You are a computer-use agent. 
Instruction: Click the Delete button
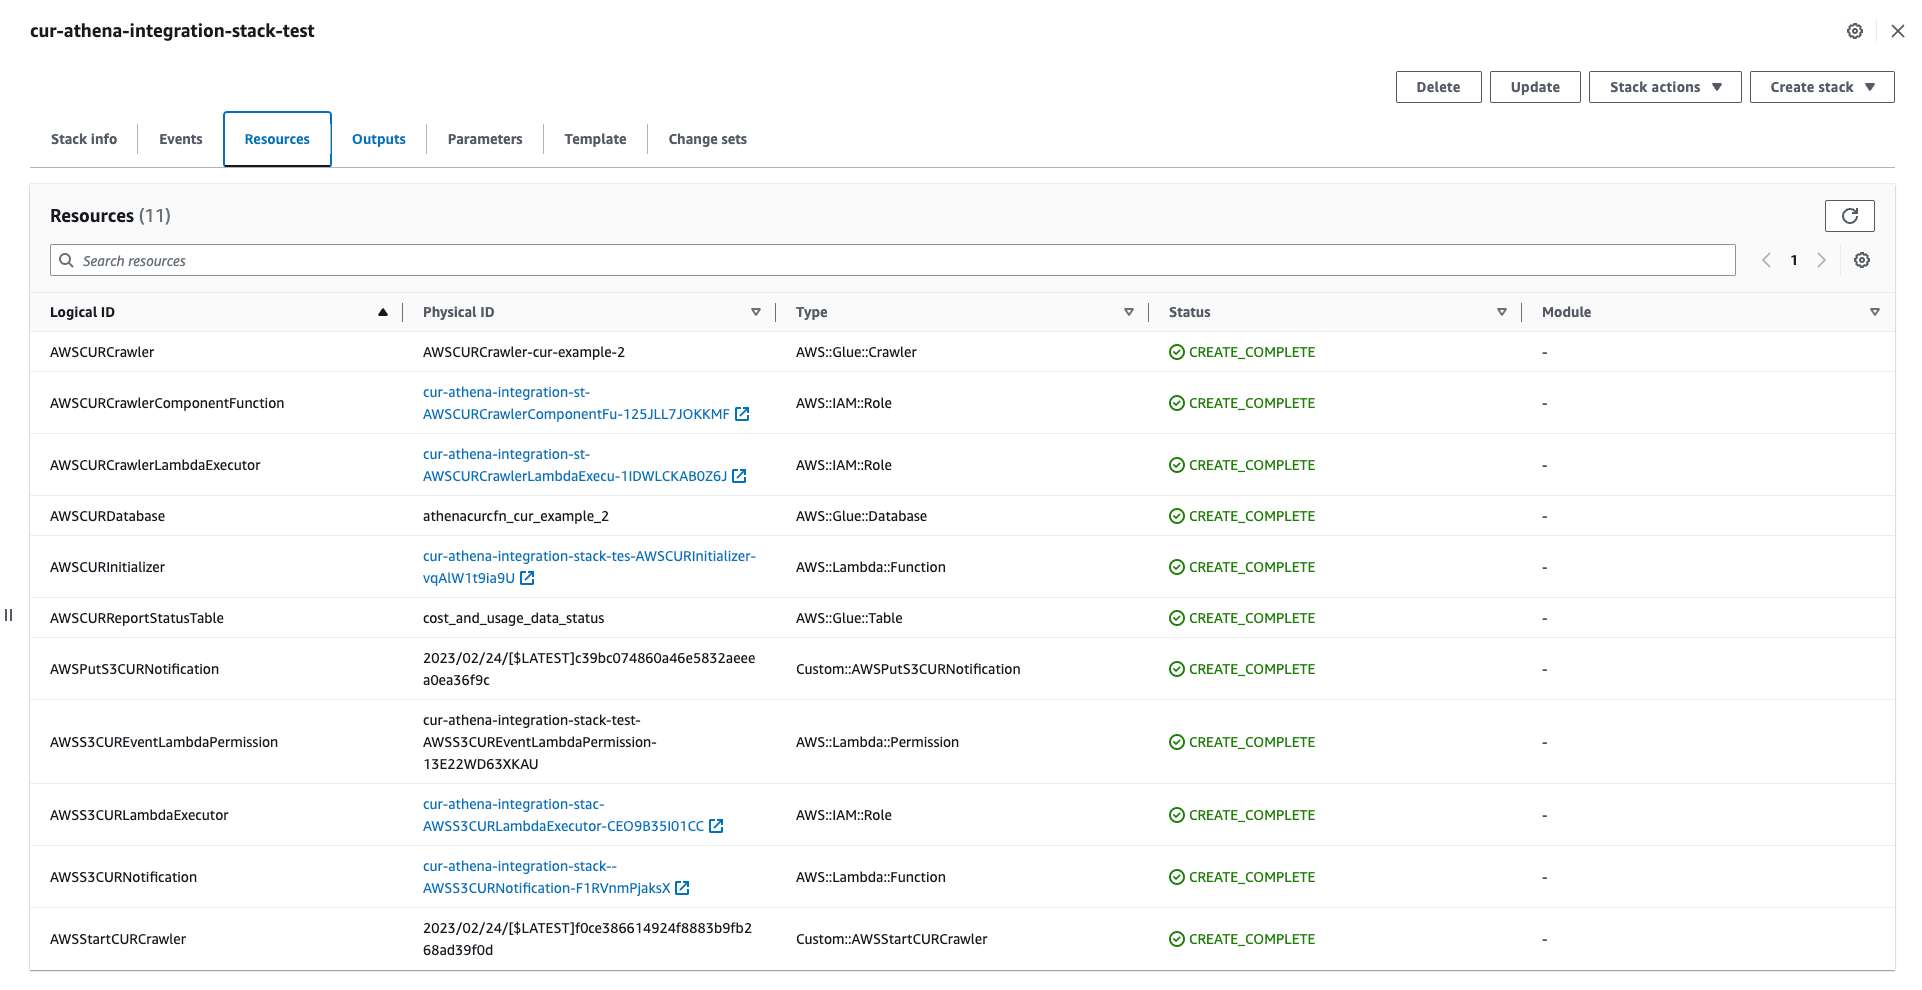tap(1438, 87)
